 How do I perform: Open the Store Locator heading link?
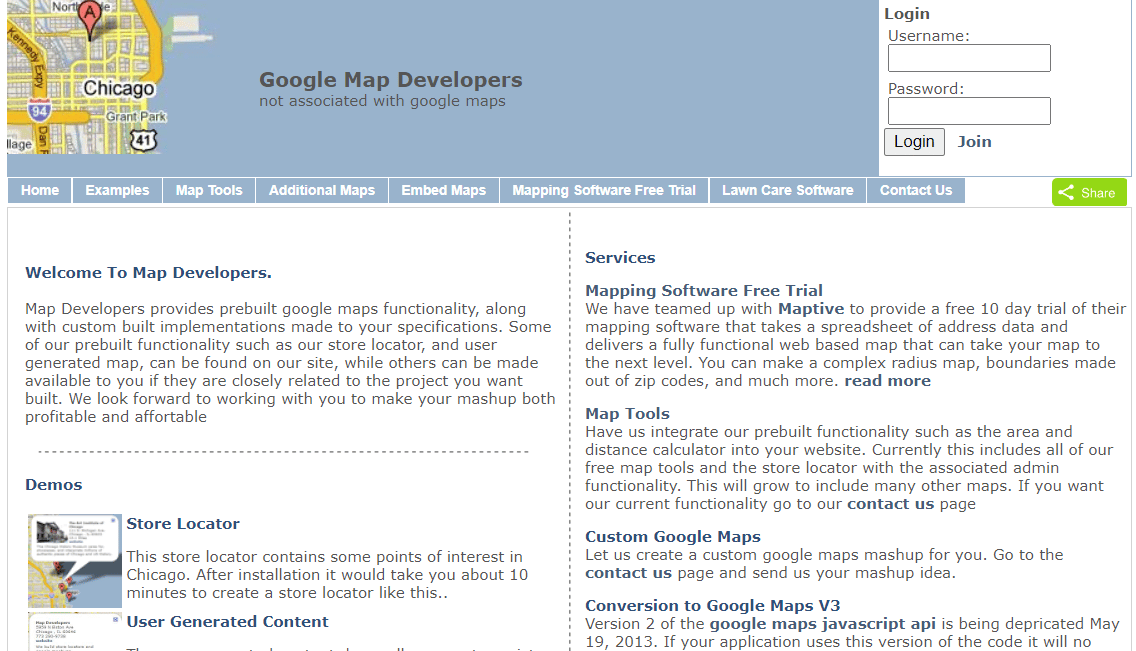(x=183, y=523)
